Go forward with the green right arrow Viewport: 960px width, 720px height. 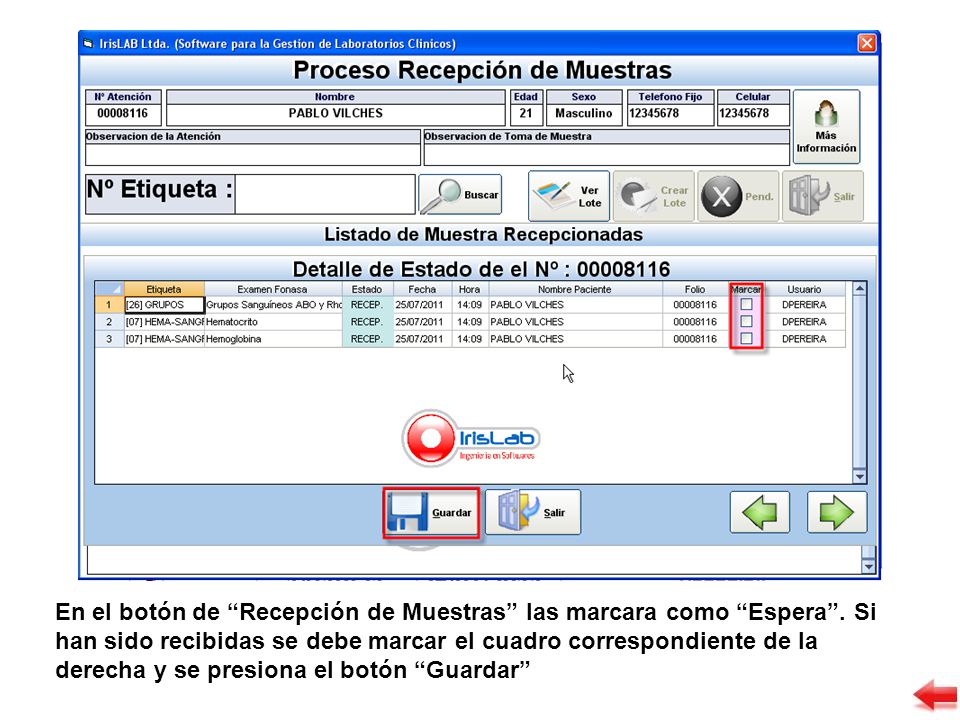837,512
